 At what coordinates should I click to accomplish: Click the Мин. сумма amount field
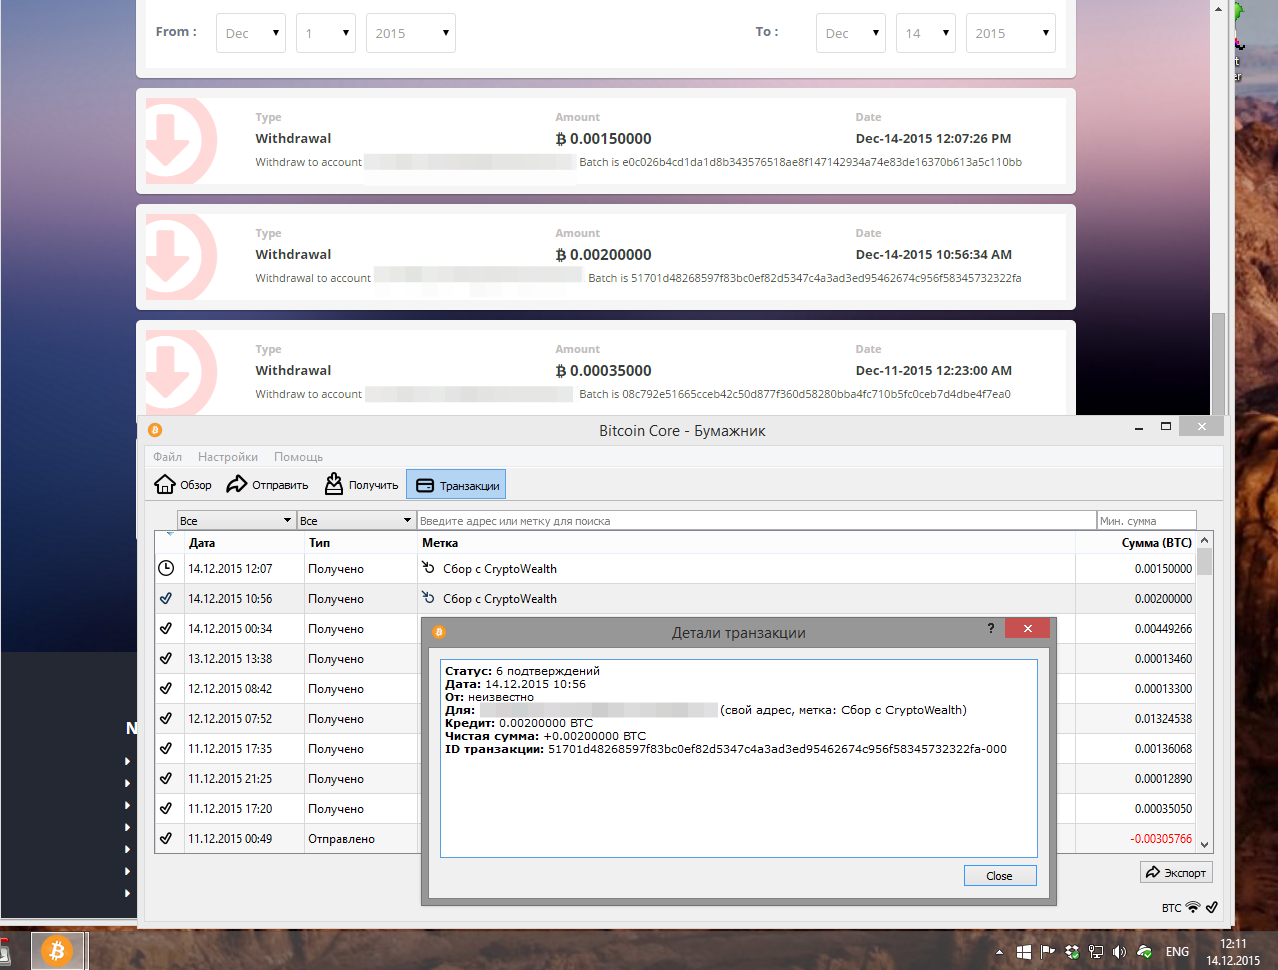(1145, 521)
